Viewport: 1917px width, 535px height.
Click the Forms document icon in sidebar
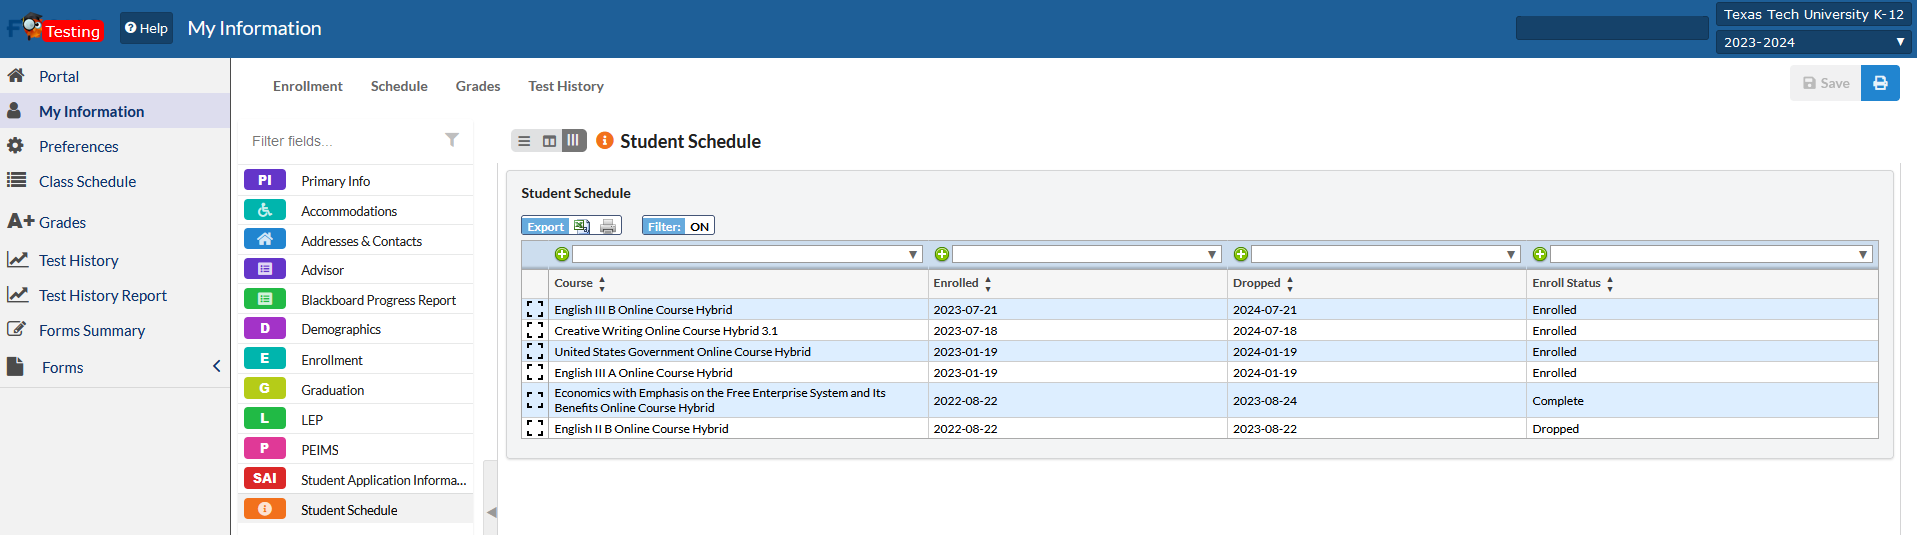15,366
